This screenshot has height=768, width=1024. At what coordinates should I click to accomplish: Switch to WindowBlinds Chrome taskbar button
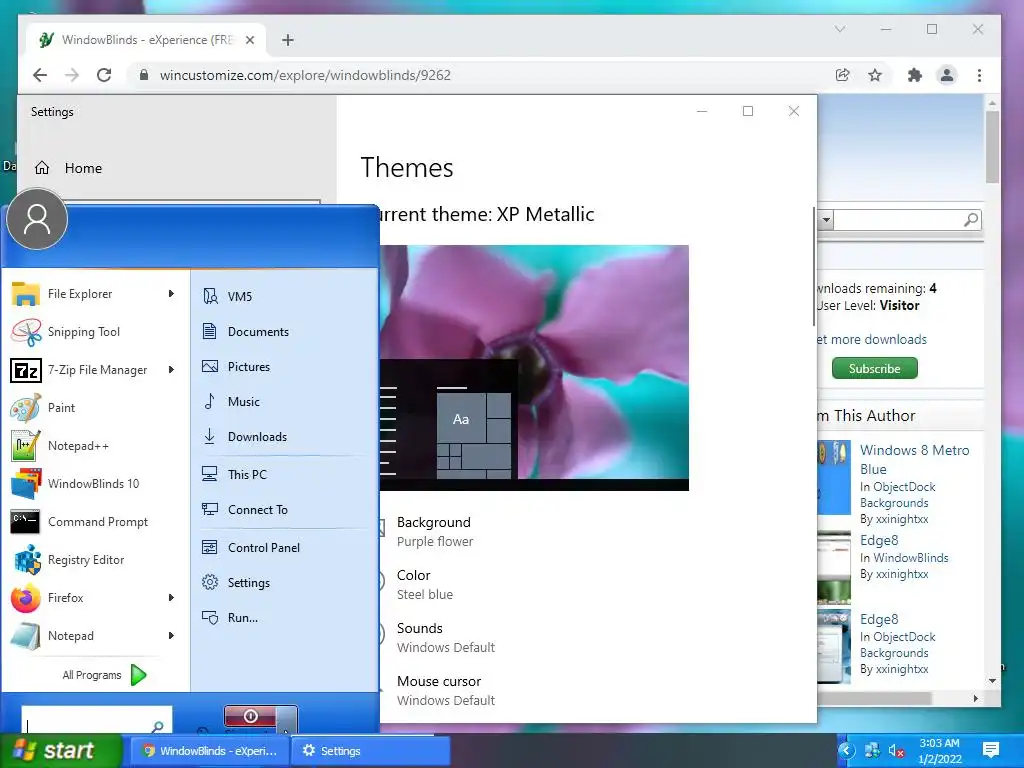click(x=211, y=751)
